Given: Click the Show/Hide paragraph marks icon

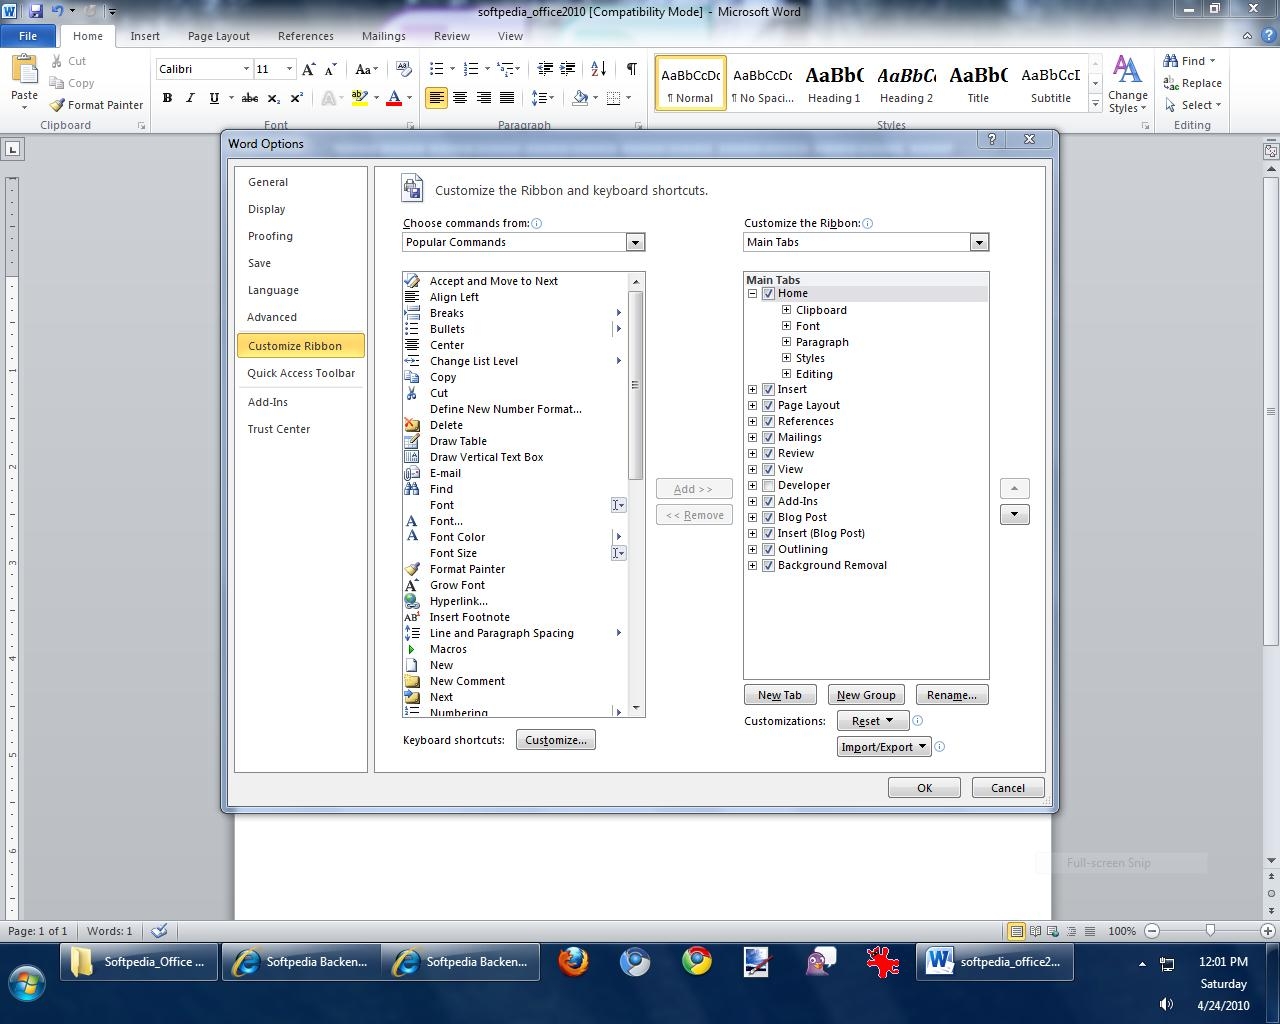Looking at the screenshot, I should pos(631,69).
